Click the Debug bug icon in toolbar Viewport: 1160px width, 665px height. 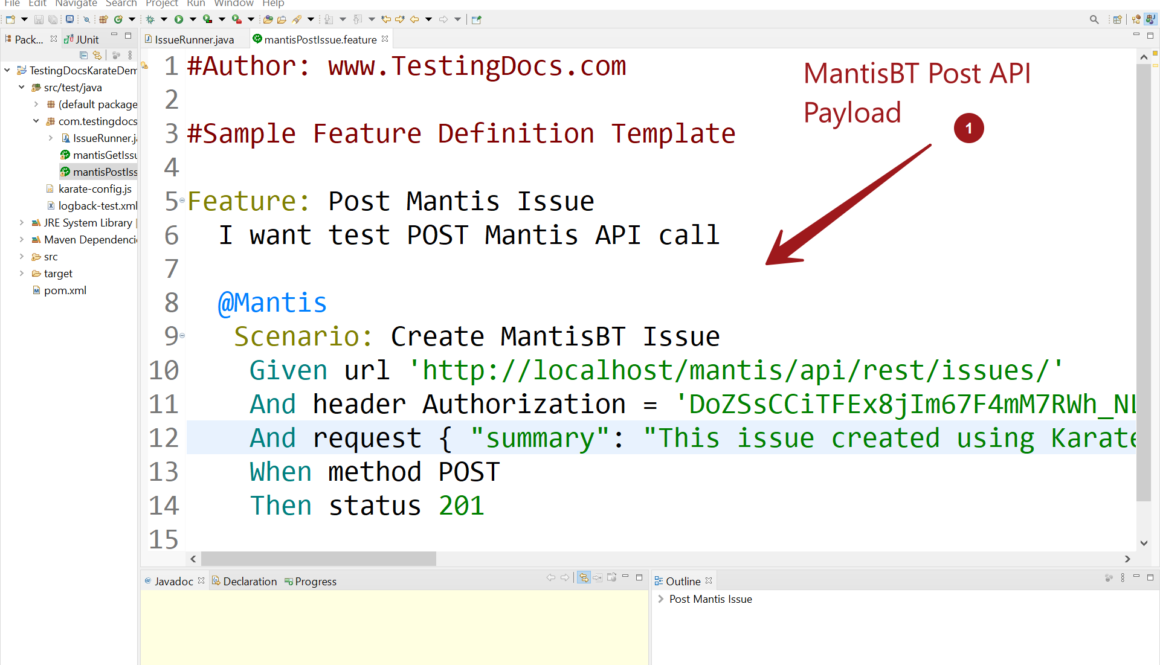150,19
